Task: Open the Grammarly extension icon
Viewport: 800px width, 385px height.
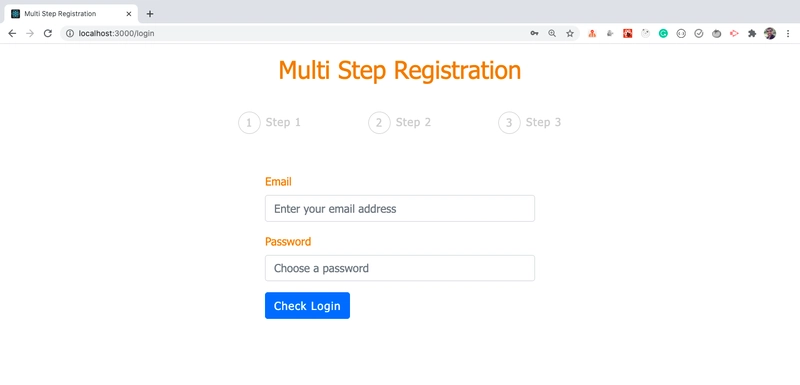Action: pyautogui.click(x=663, y=34)
